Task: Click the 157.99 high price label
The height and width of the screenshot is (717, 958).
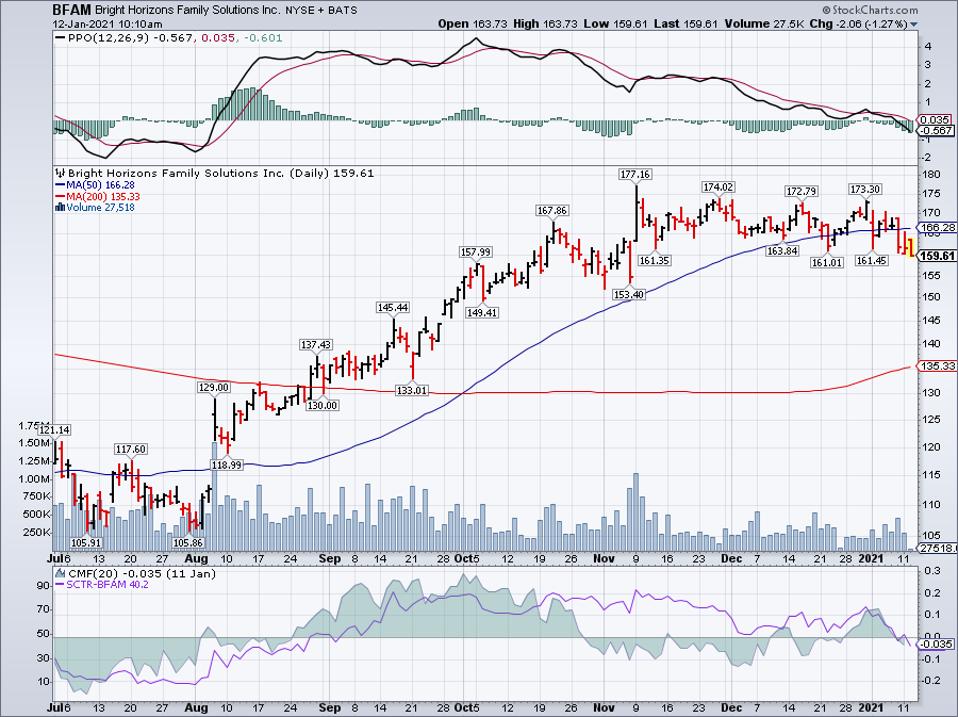Action: pyautogui.click(x=475, y=252)
